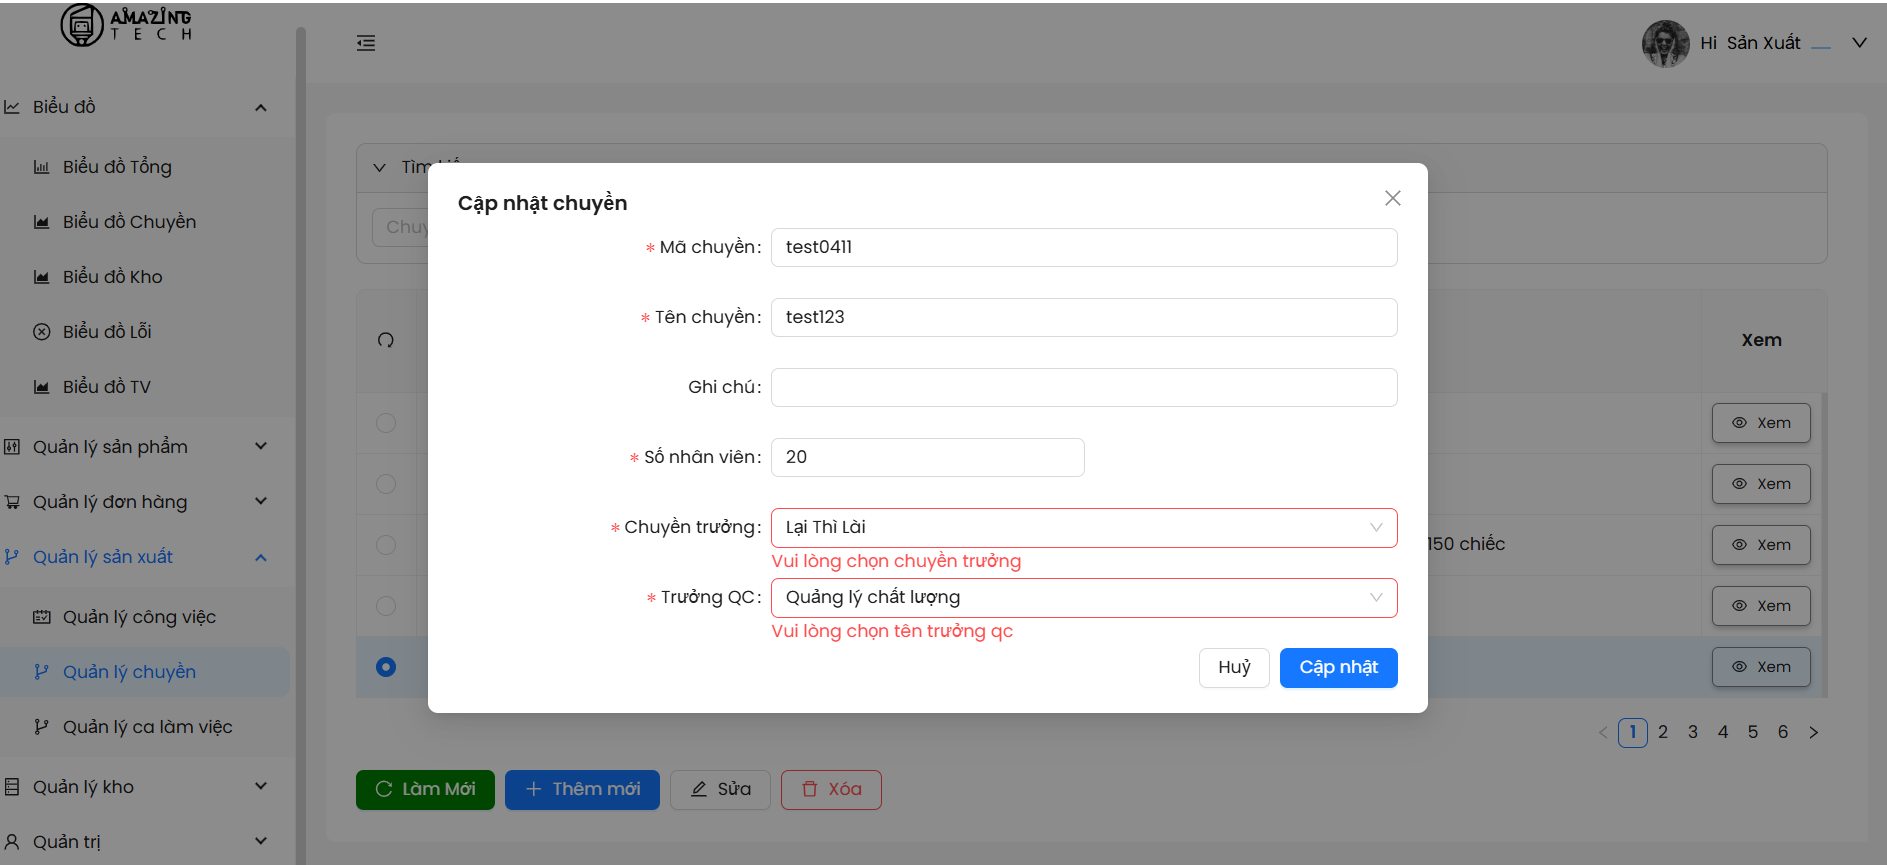Open the Chuyền trưởng dropdown

coord(1083,528)
